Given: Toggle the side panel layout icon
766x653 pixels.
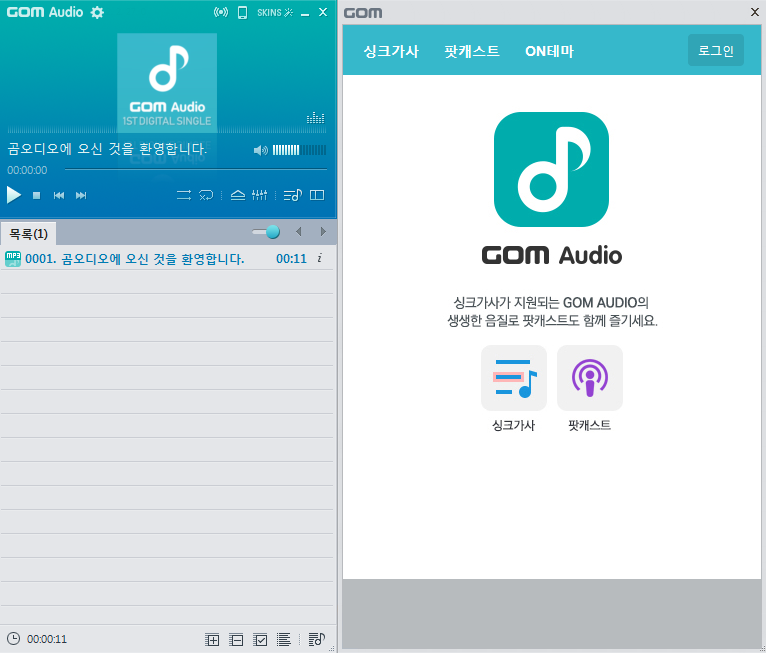Looking at the screenshot, I should point(317,195).
